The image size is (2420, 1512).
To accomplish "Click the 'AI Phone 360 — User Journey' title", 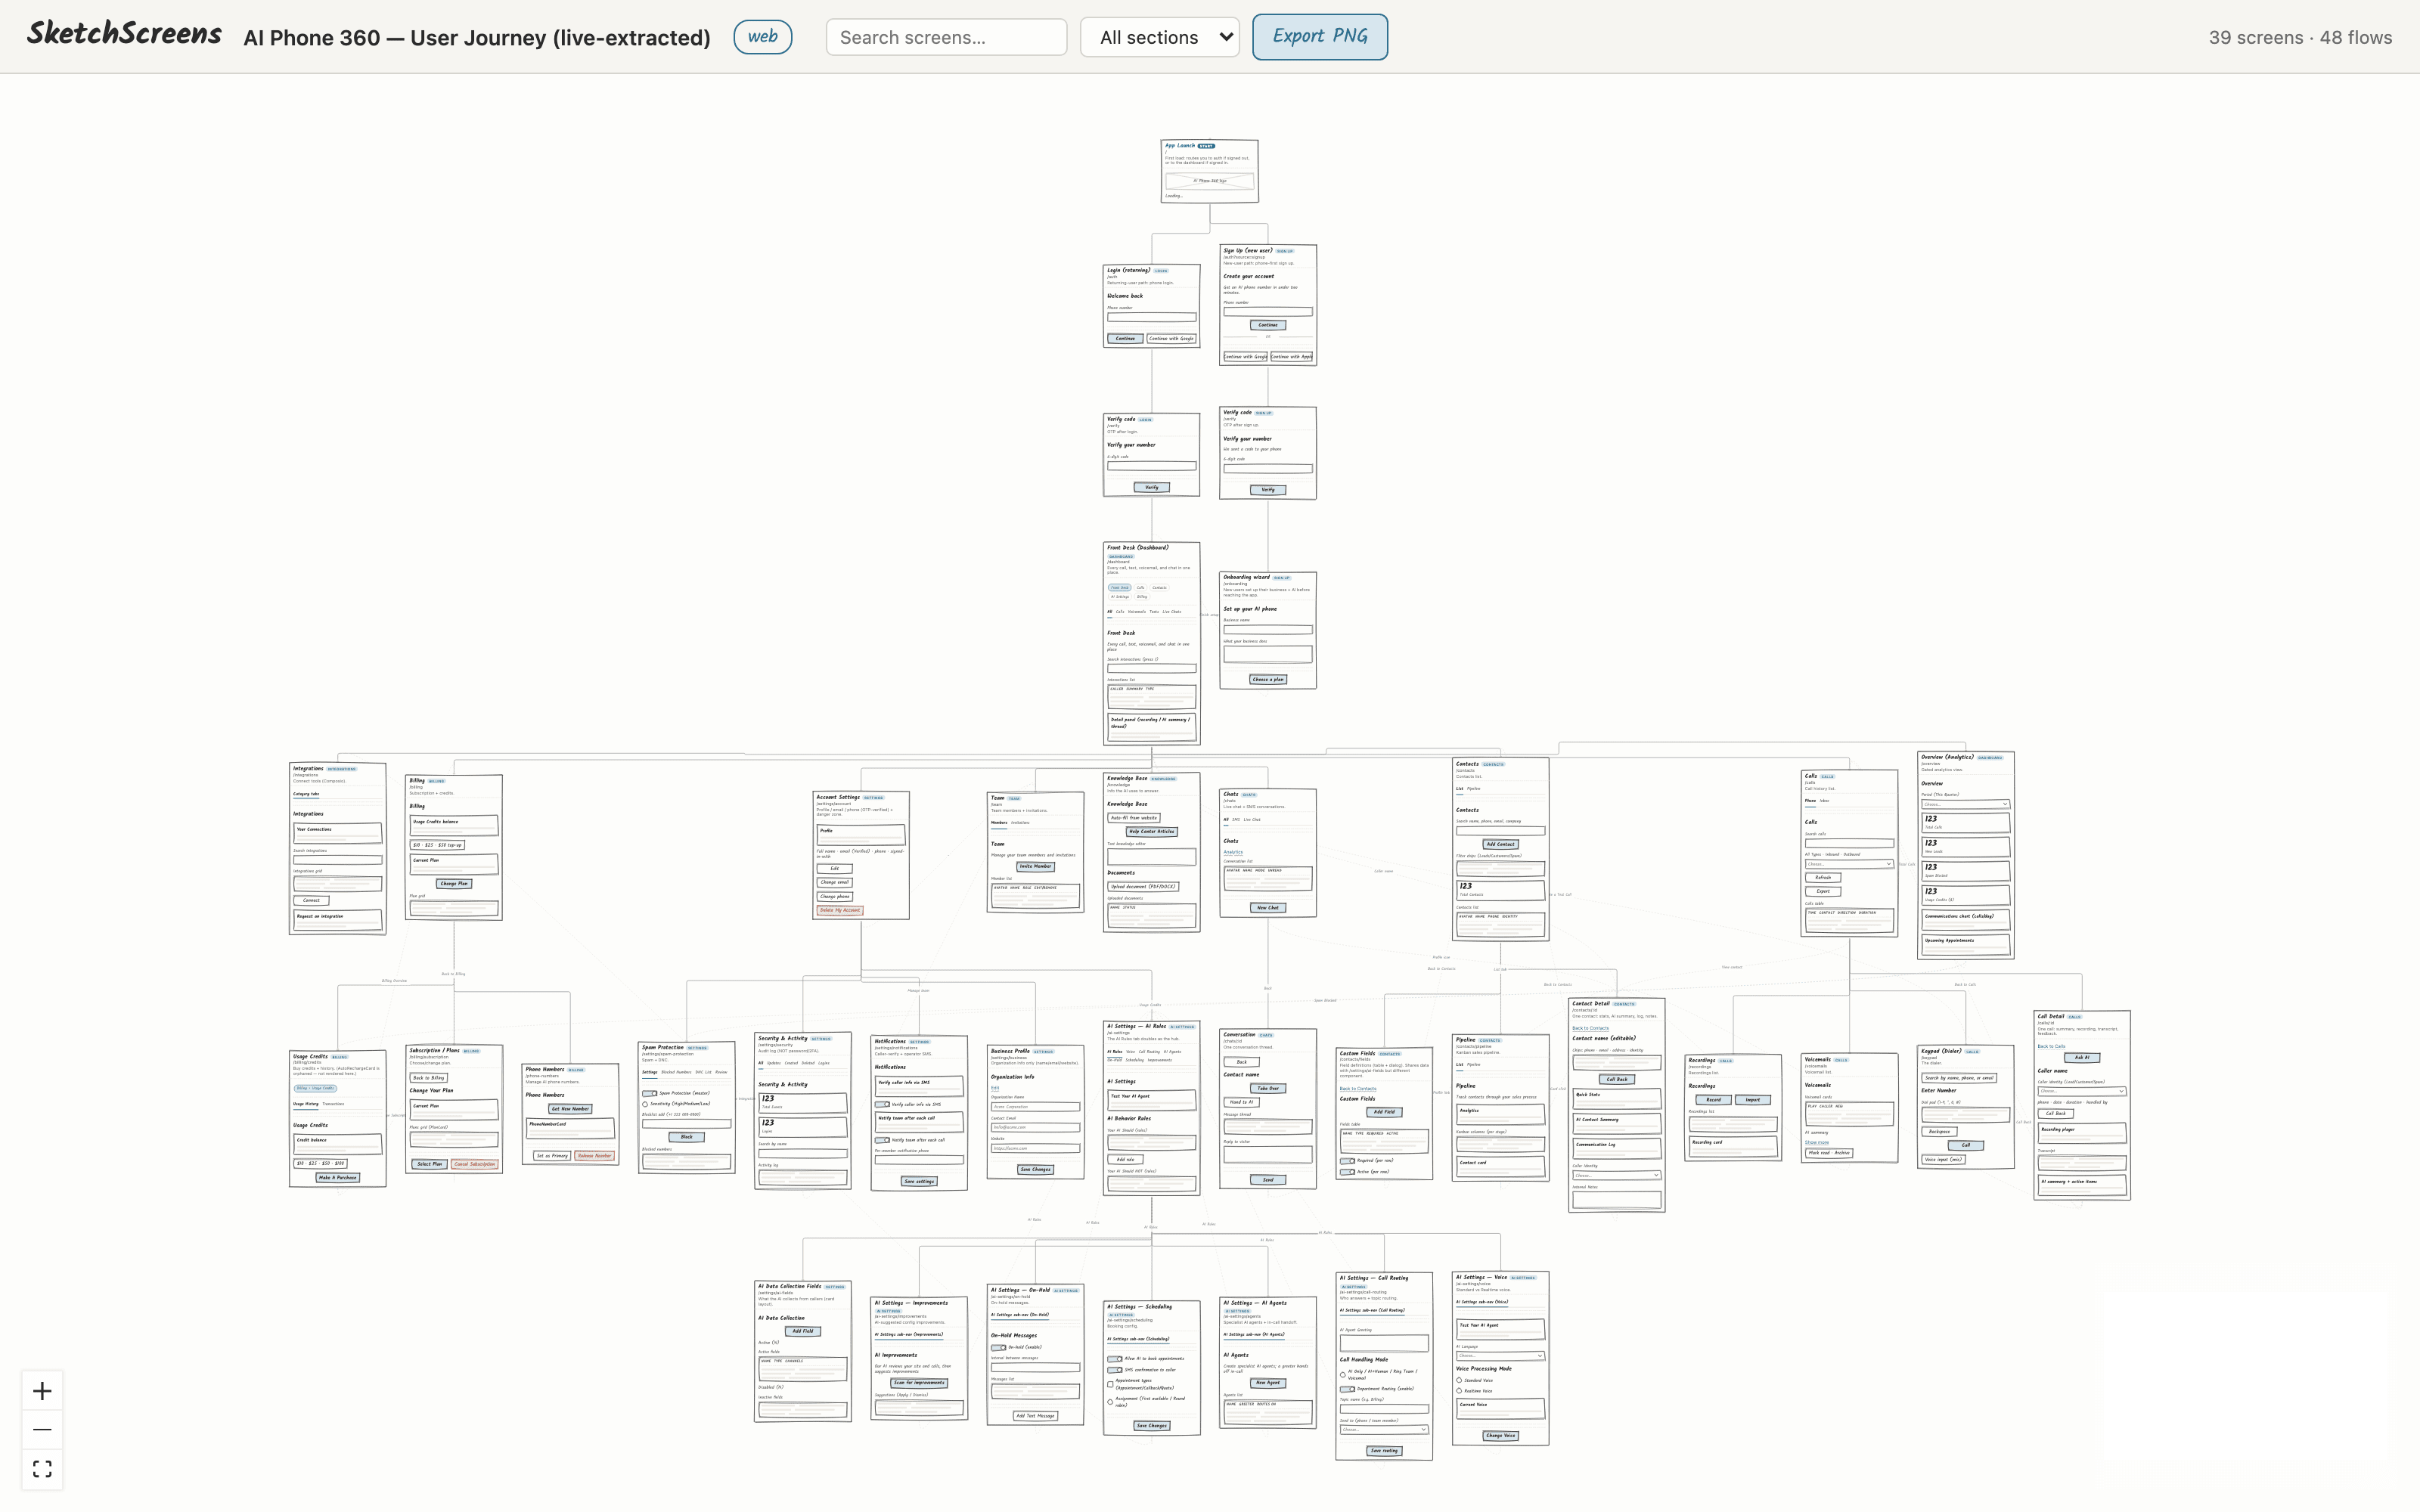I will pos(477,37).
